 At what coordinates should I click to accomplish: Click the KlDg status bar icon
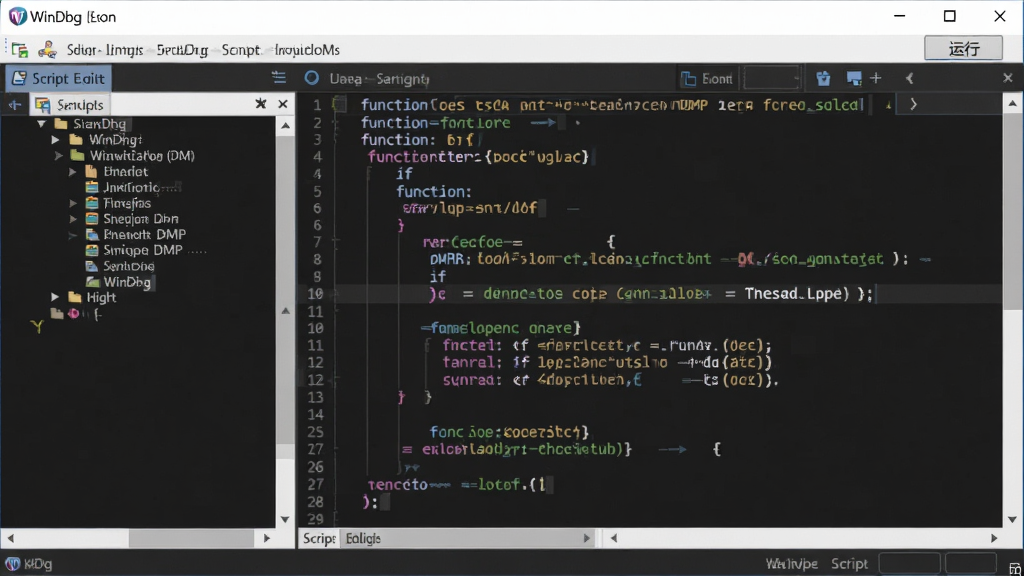pos(12,564)
